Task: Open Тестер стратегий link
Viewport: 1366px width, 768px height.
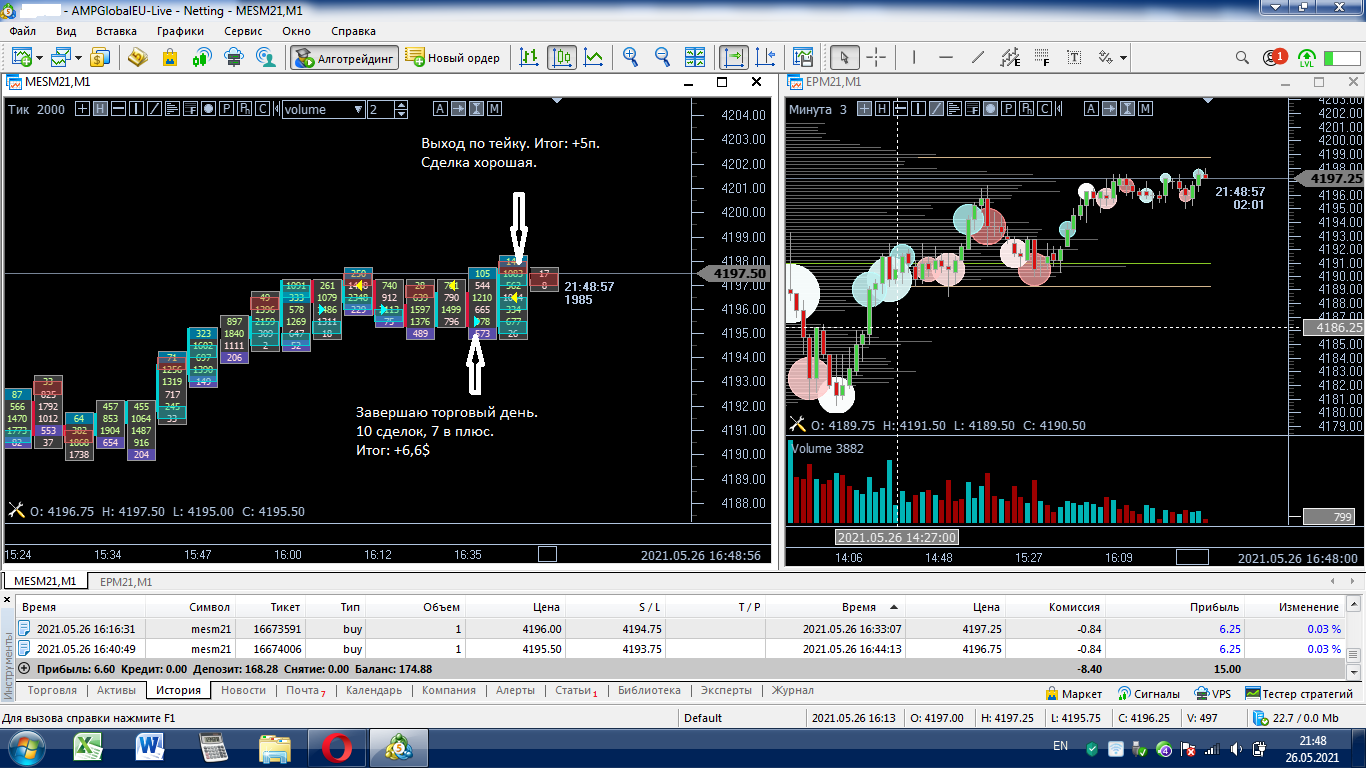Action: 1299,693
